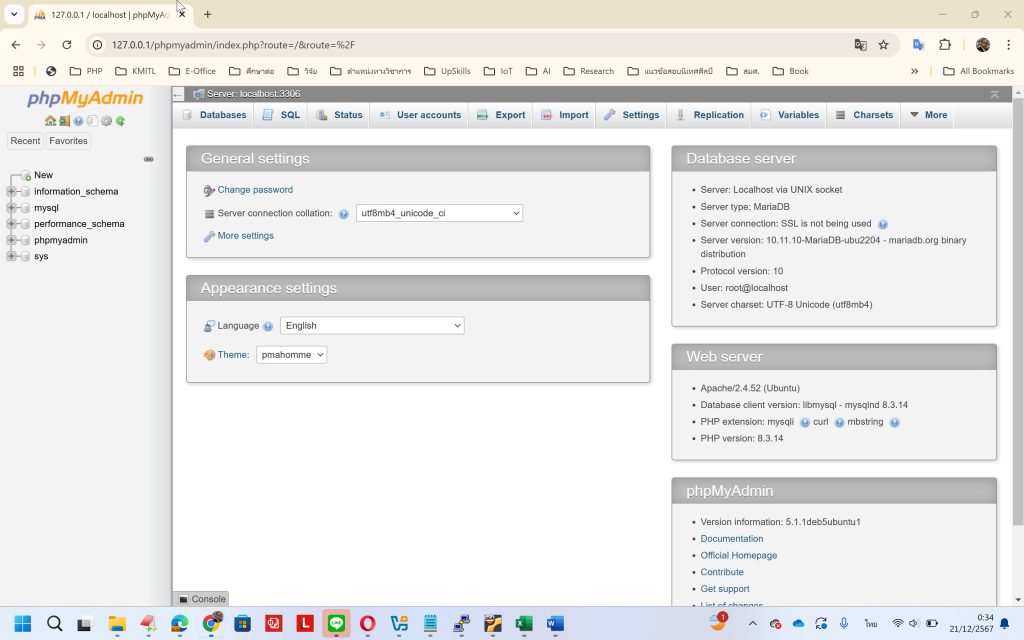Click the log out (empty session data) icon
This screenshot has height=640, width=1024.
65,121
